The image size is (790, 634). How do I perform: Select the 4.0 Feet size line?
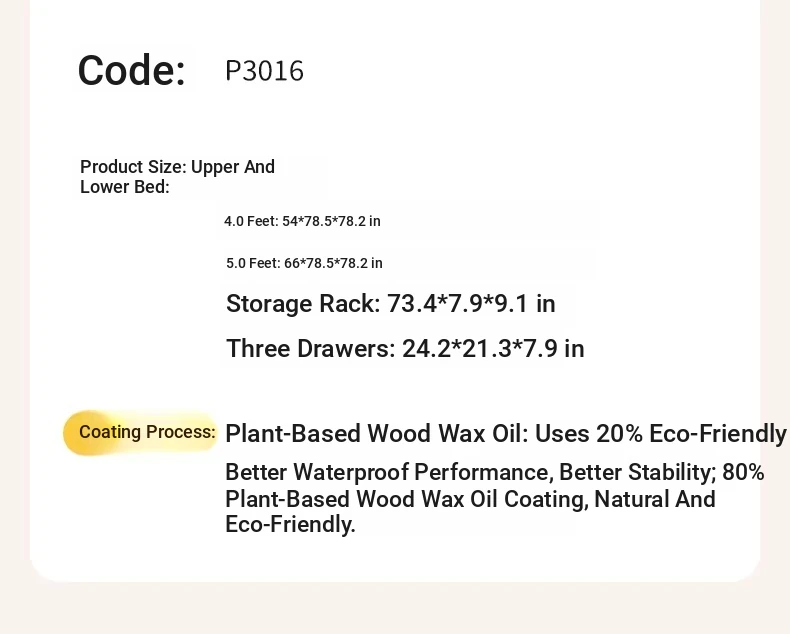pyautogui.click(x=302, y=221)
